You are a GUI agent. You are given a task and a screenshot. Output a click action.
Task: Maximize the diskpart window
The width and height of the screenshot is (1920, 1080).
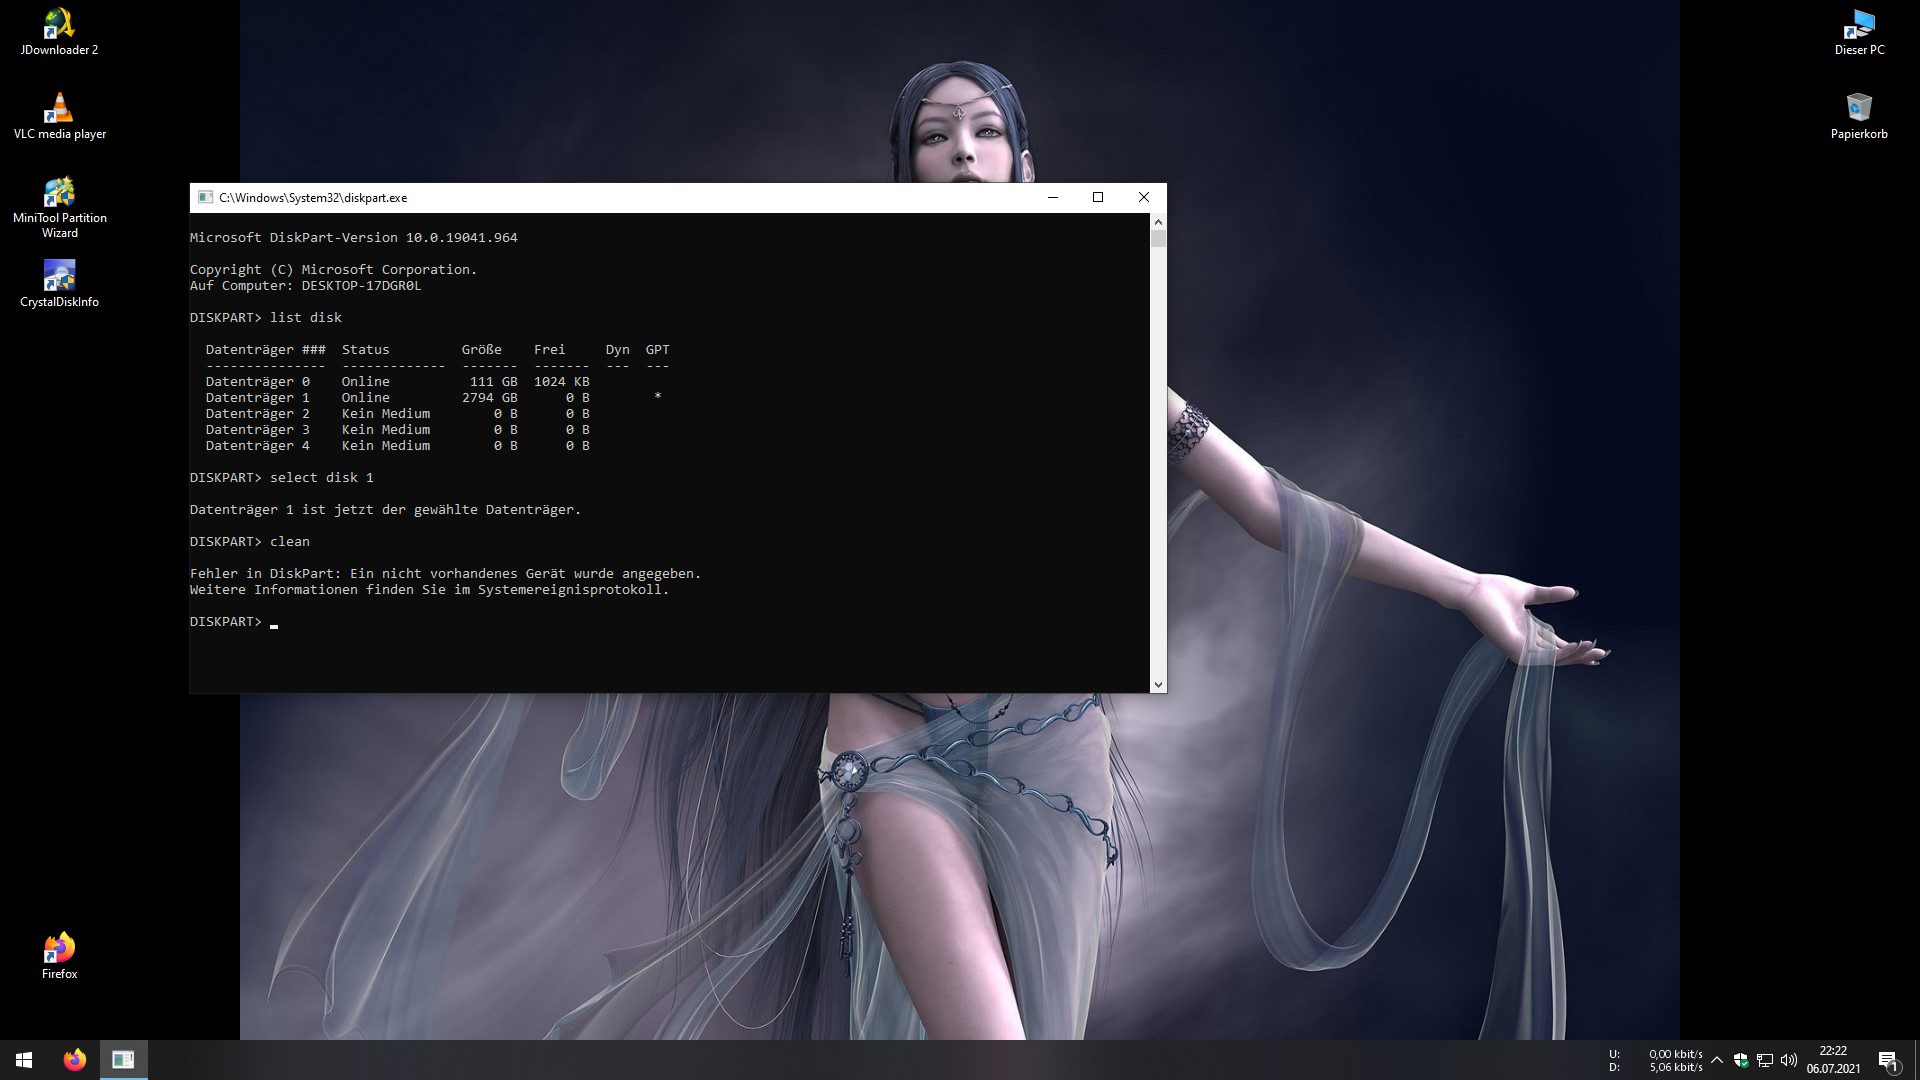pos(1098,198)
